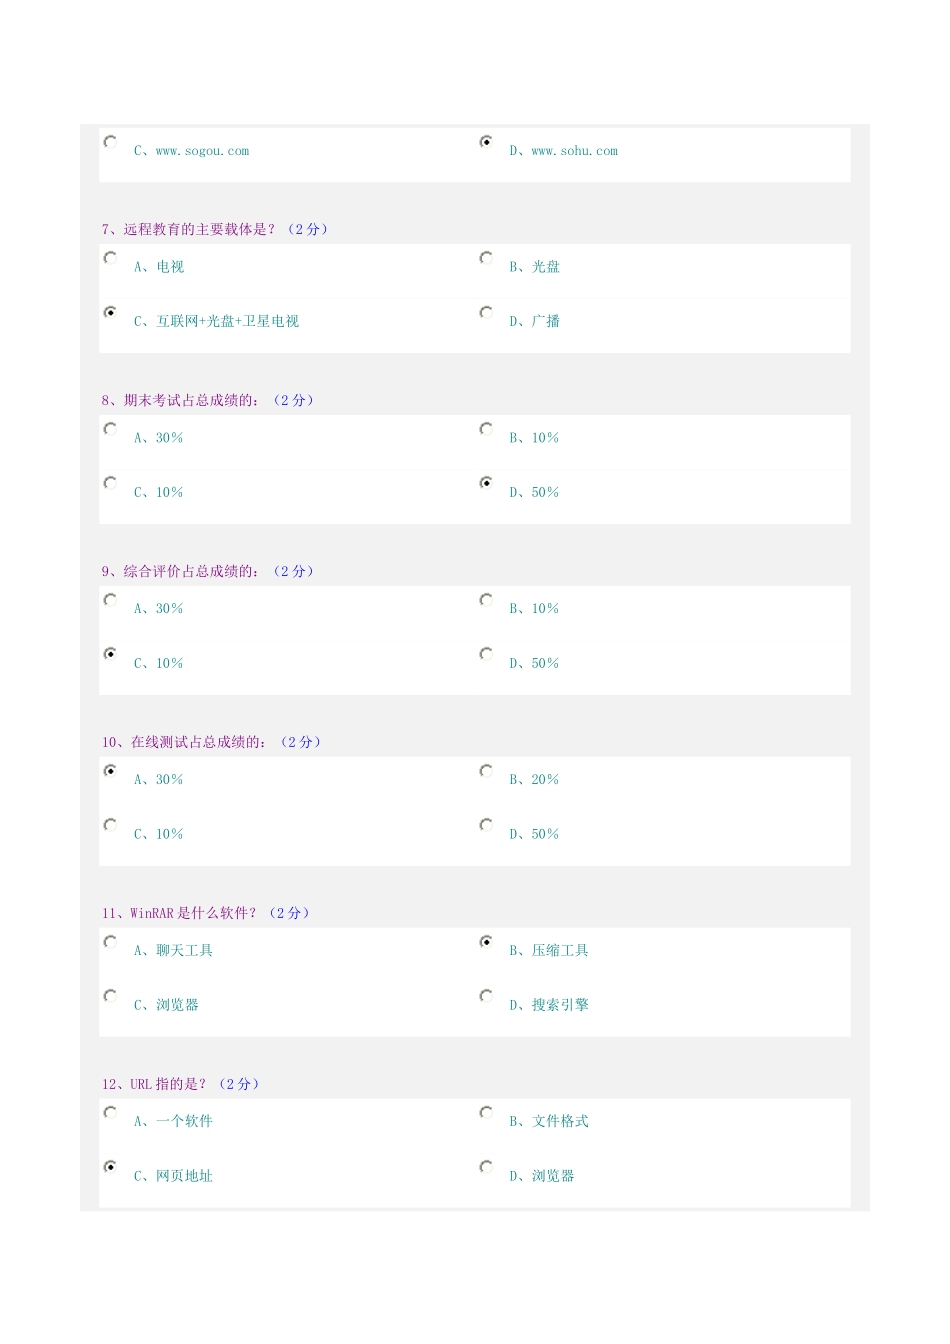Select 广播 radio button
This screenshot has height=1344, width=950.
(x=486, y=312)
